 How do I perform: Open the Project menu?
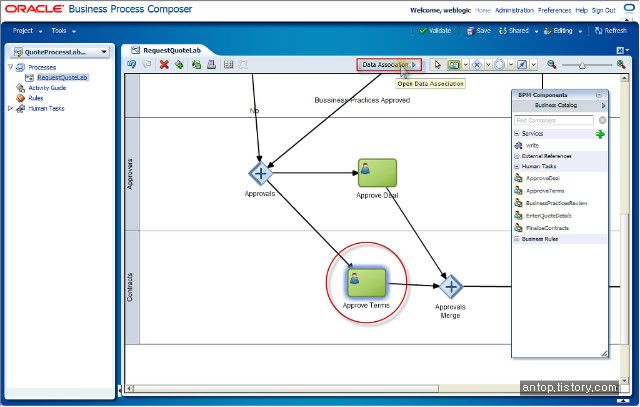[27, 31]
